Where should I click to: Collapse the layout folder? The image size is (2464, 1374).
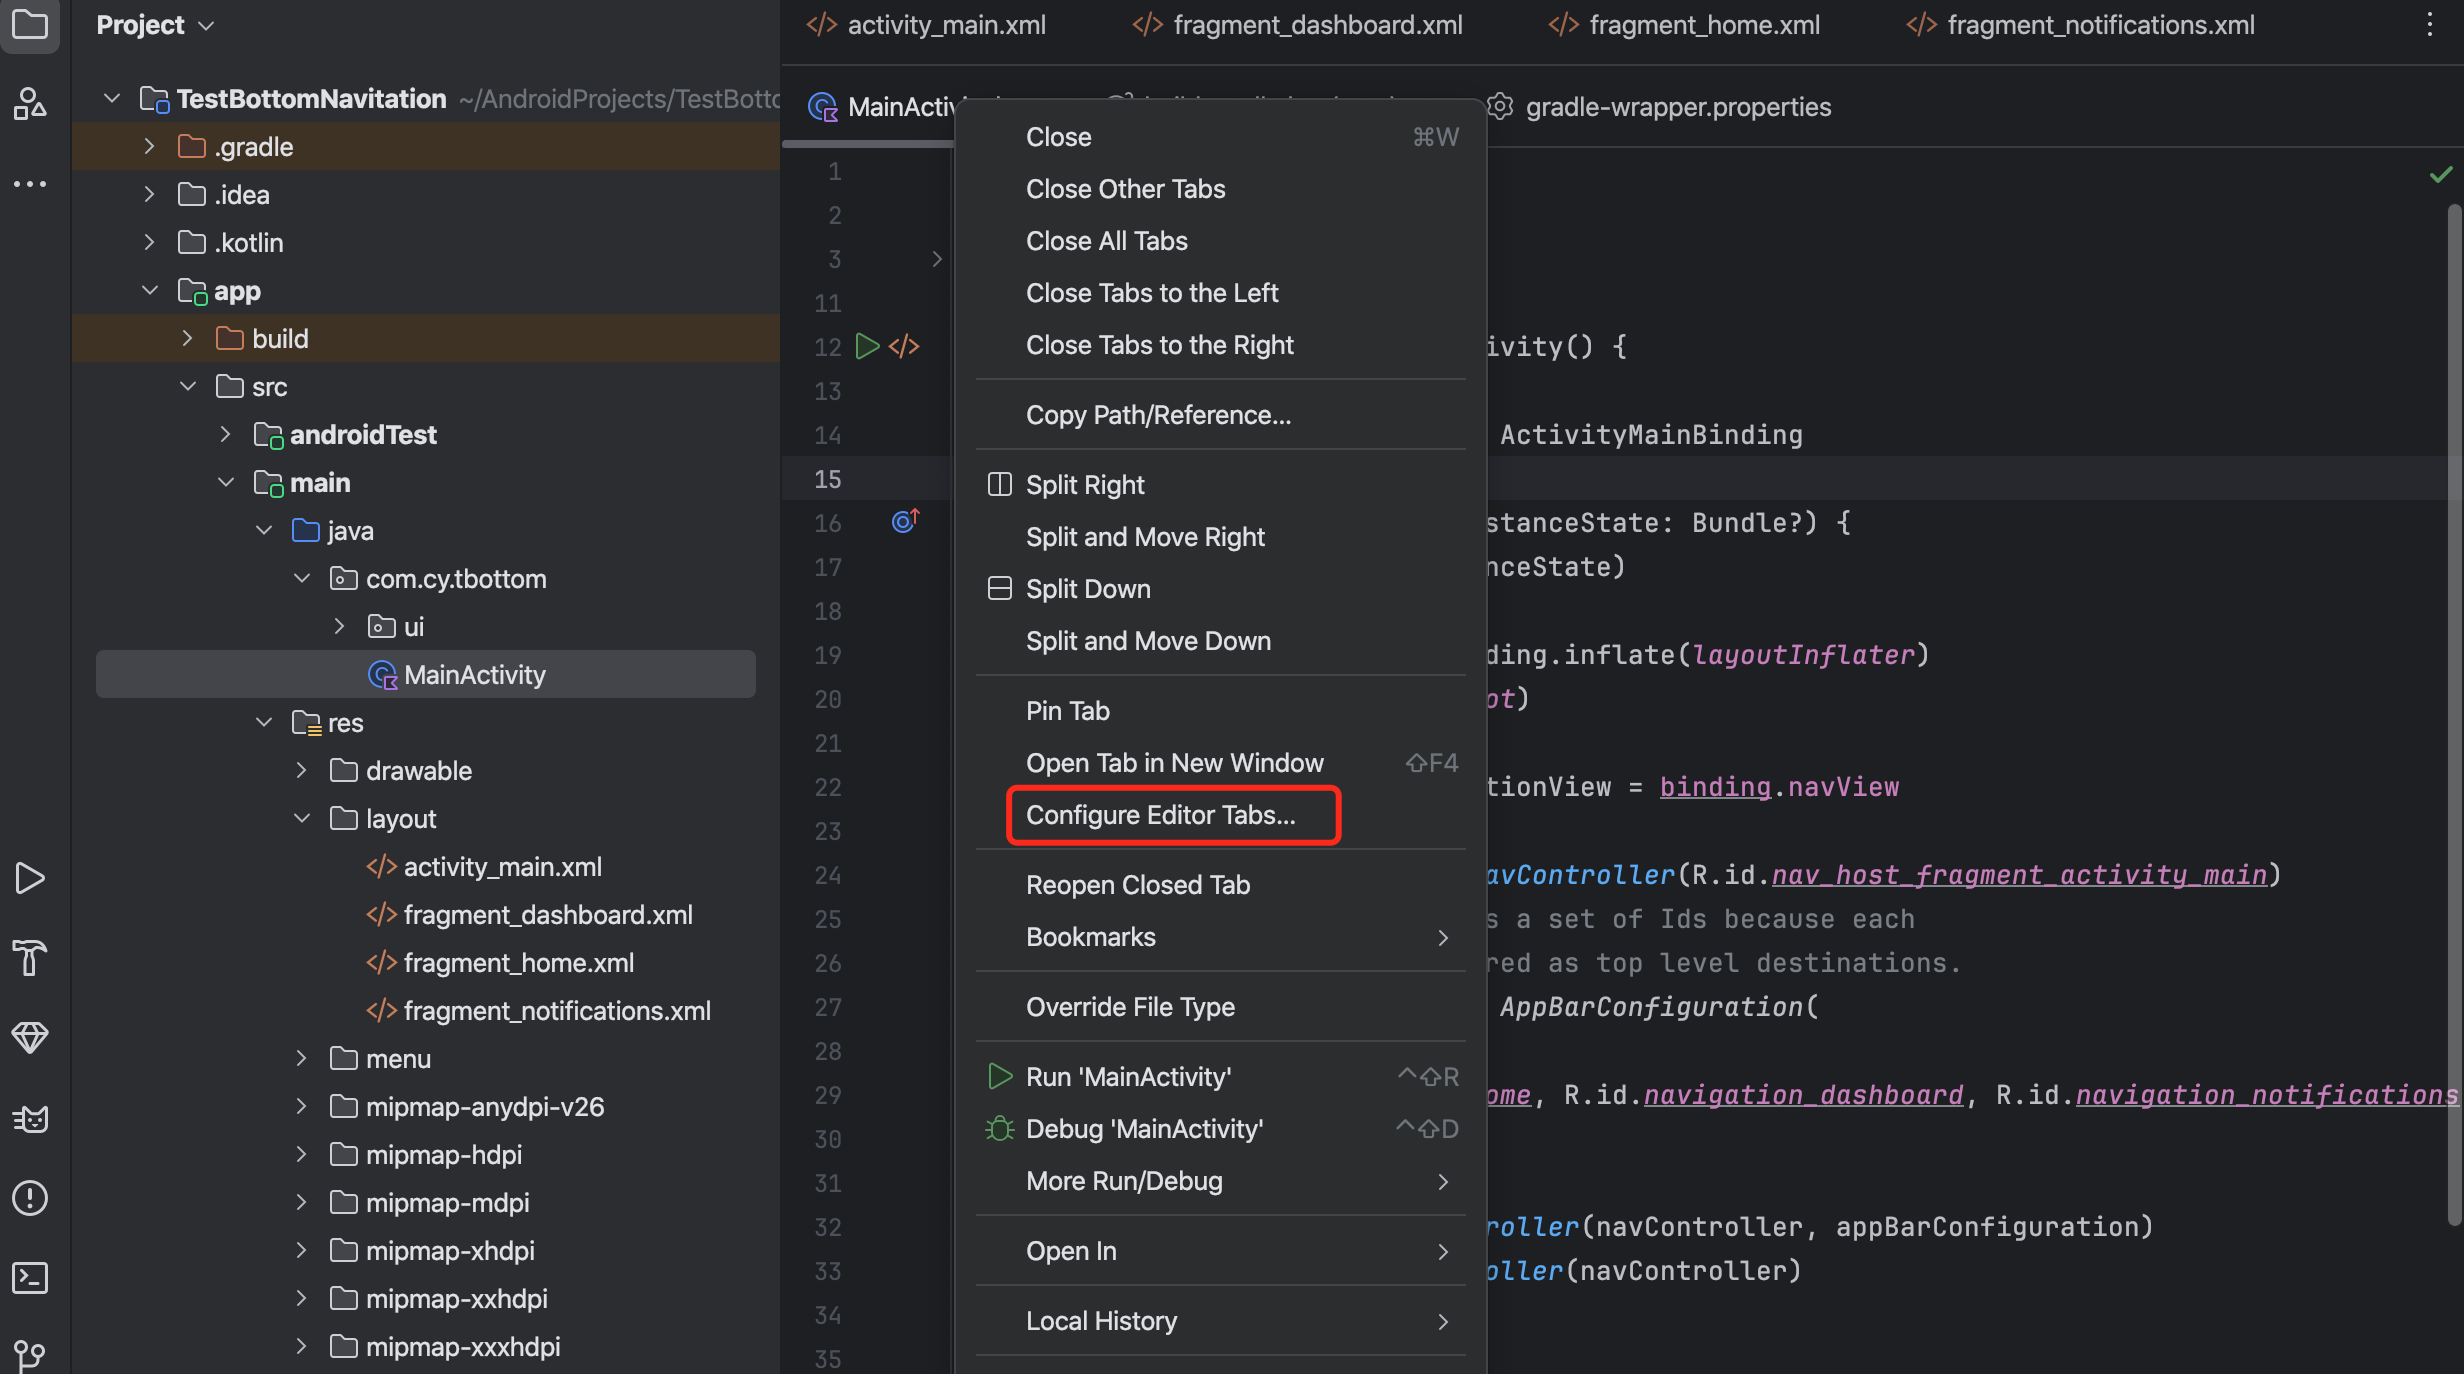click(301, 818)
